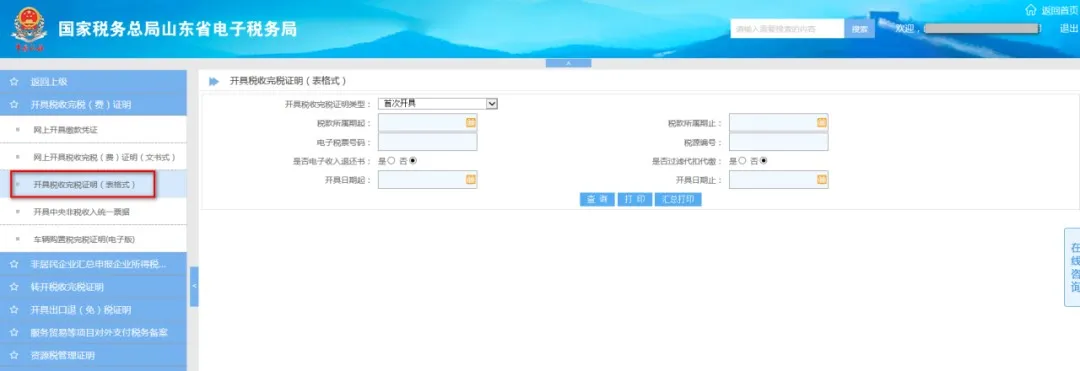Open calendar icon for 开具日期起
Screen dimensions: 1080x371
pos(471,180)
